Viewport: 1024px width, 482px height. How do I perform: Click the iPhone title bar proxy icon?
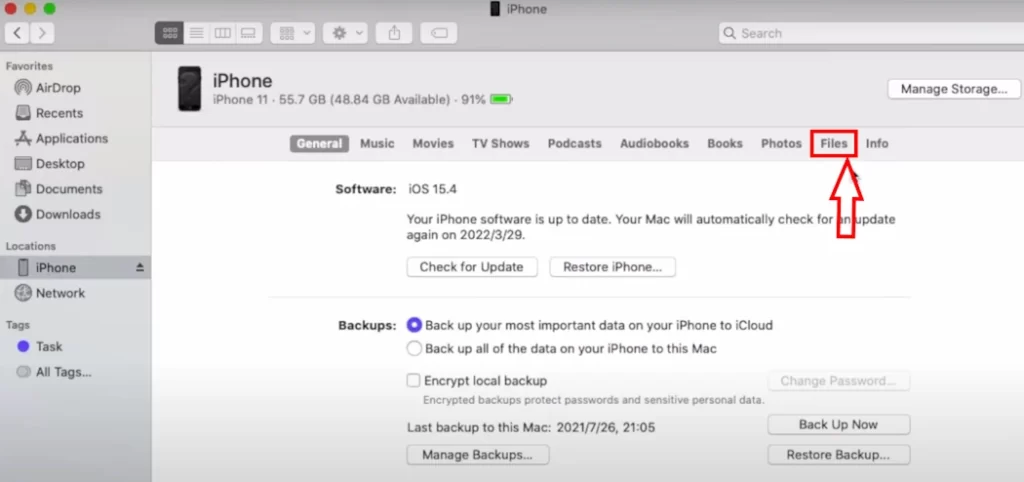click(495, 9)
